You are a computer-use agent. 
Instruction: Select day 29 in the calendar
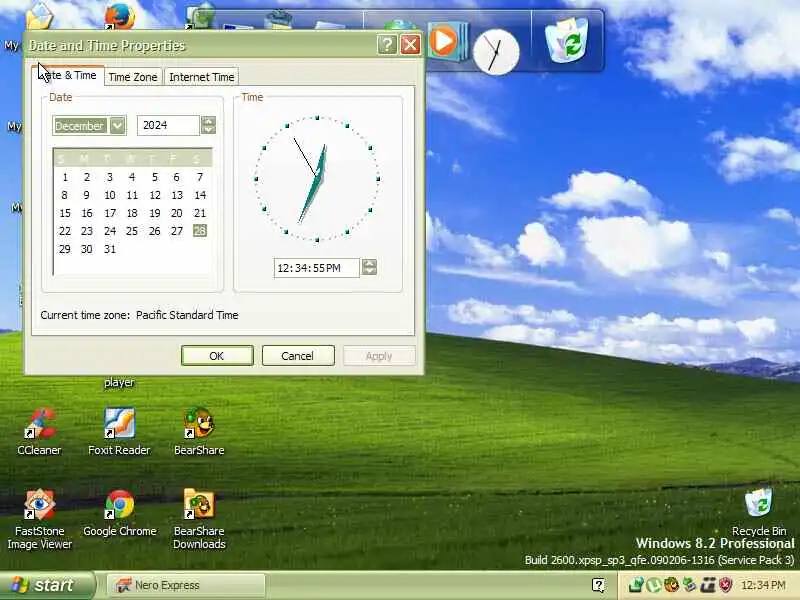click(x=65, y=249)
